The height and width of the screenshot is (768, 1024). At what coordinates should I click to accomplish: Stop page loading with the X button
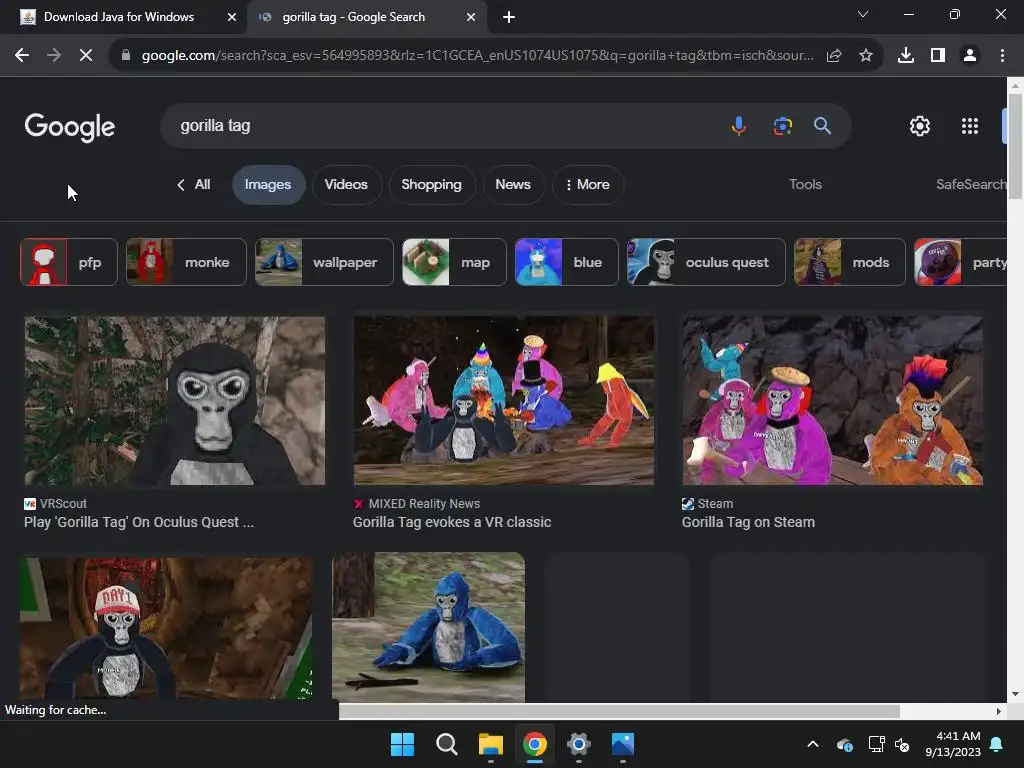(86, 56)
